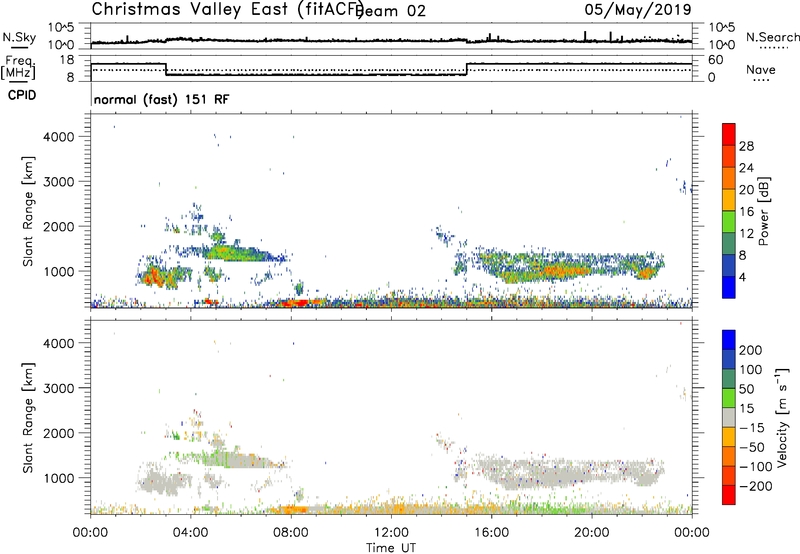Screen dimensions: 800x554
Task: Click the 'N.Sky' label
Action: pos(19,37)
